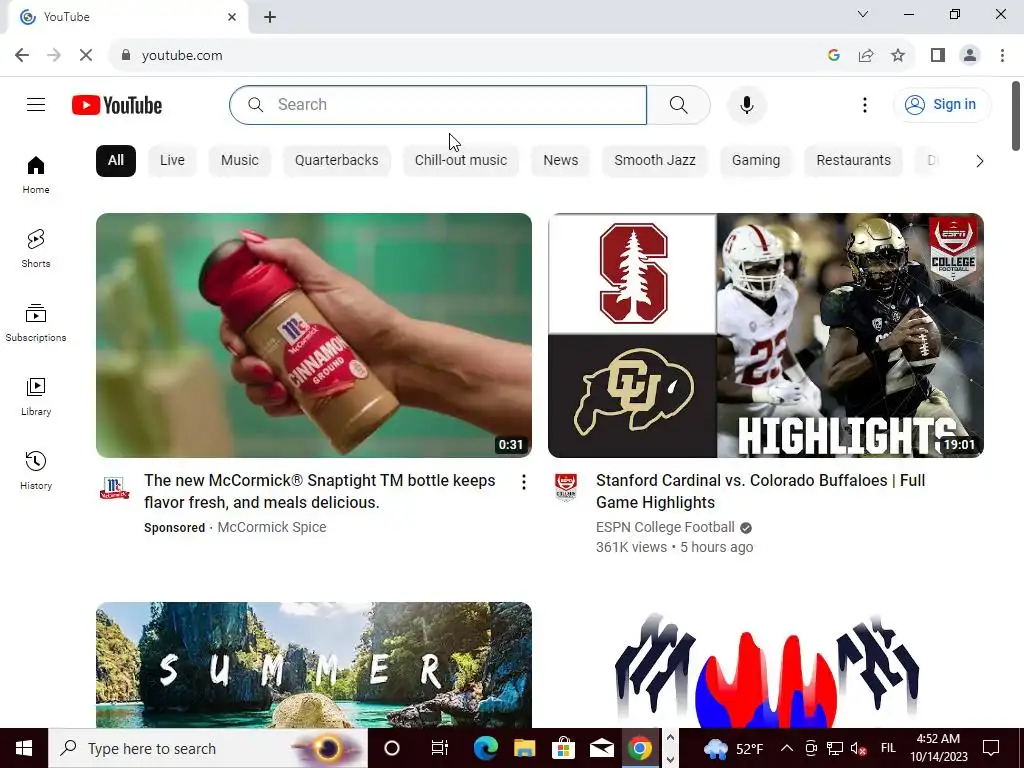Launch Microsoft Edge from the taskbar

(485, 748)
